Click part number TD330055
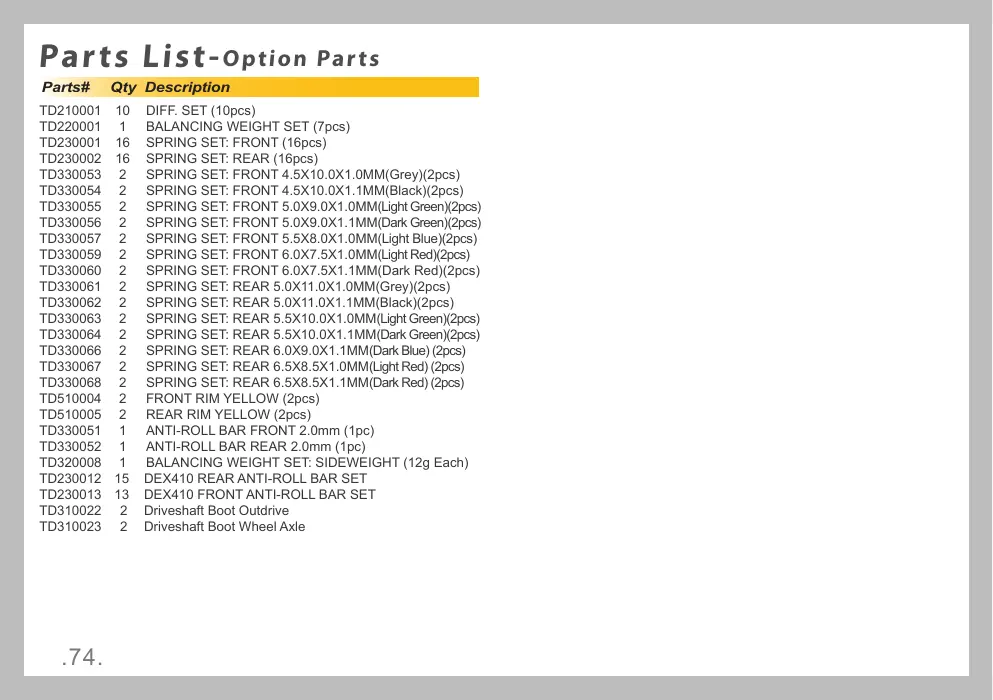 pyautogui.click(x=70, y=207)
